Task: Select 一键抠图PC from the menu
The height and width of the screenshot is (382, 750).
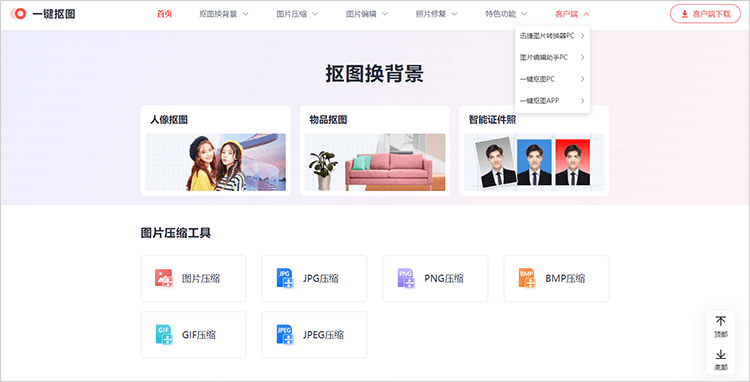Action: pos(552,79)
